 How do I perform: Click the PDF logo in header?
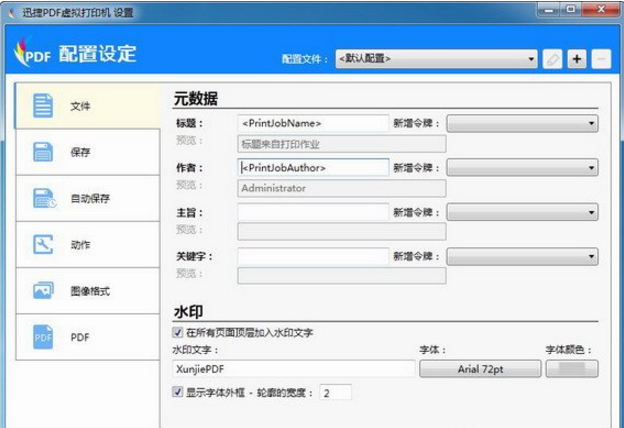click(x=32, y=53)
